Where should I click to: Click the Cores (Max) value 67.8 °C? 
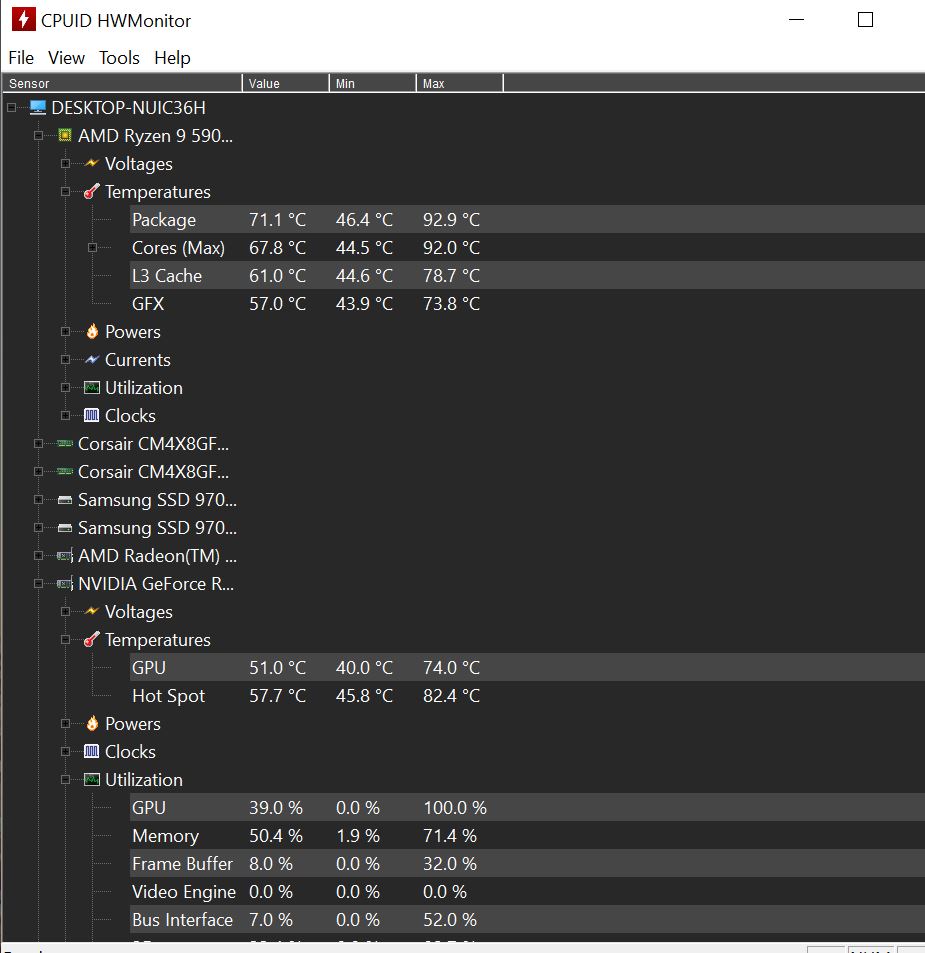tap(278, 247)
